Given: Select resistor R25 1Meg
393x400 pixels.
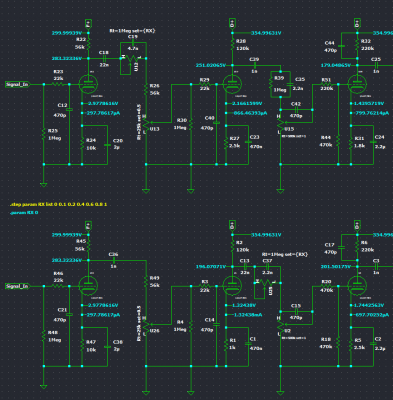Looking at the screenshot, I should pyautogui.click(x=43, y=135).
